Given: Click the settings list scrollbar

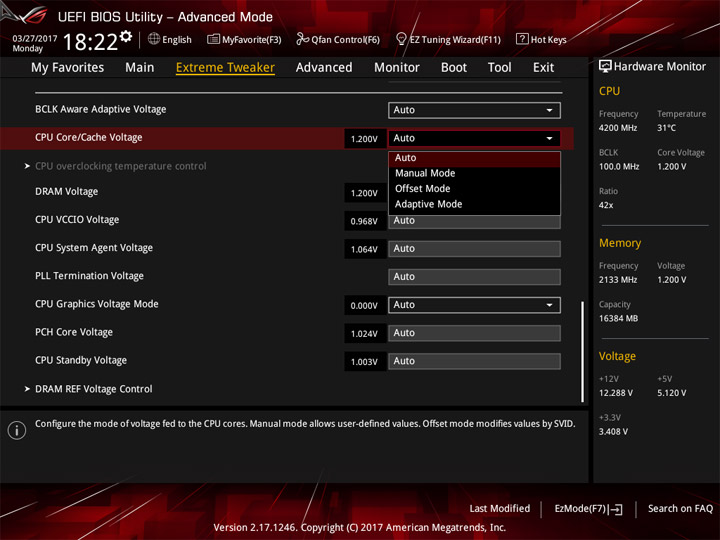Looking at the screenshot, I should coord(582,351).
